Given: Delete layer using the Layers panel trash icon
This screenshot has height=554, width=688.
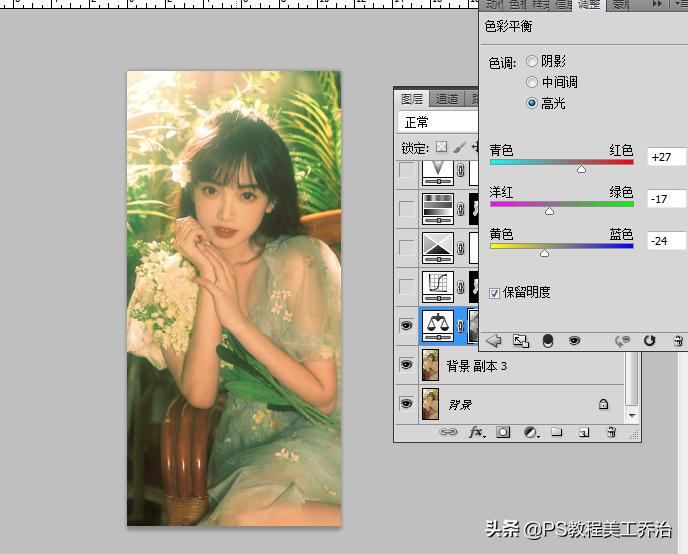Looking at the screenshot, I should coord(611,432).
